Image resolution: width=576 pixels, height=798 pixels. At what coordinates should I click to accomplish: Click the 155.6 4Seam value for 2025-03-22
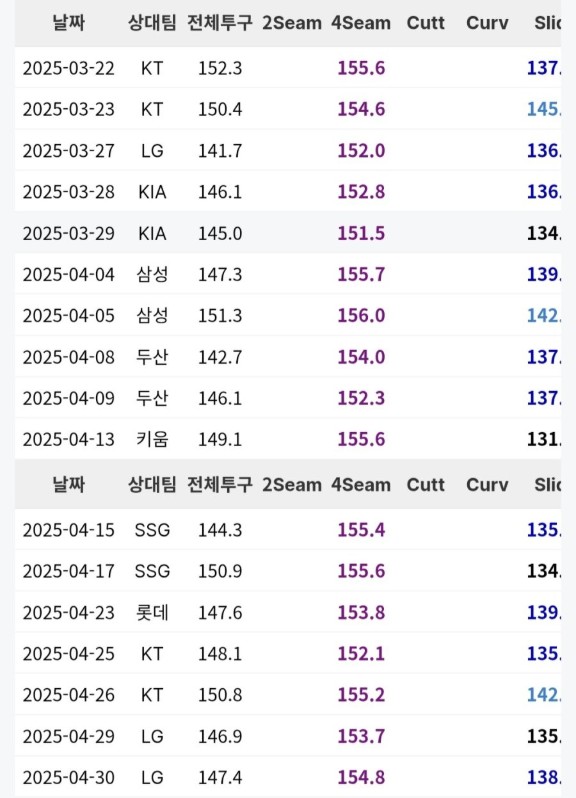tap(361, 68)
